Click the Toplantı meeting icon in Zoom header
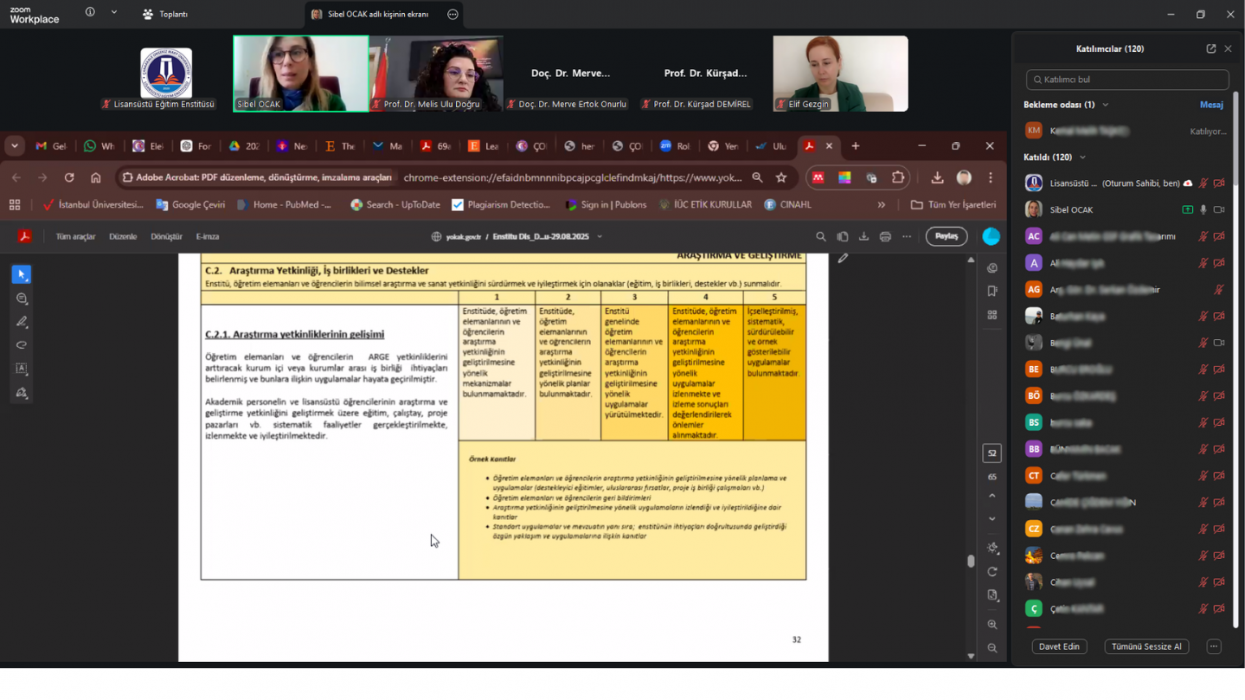Viewport: 1245px width, 700px height. pos(149,15)
